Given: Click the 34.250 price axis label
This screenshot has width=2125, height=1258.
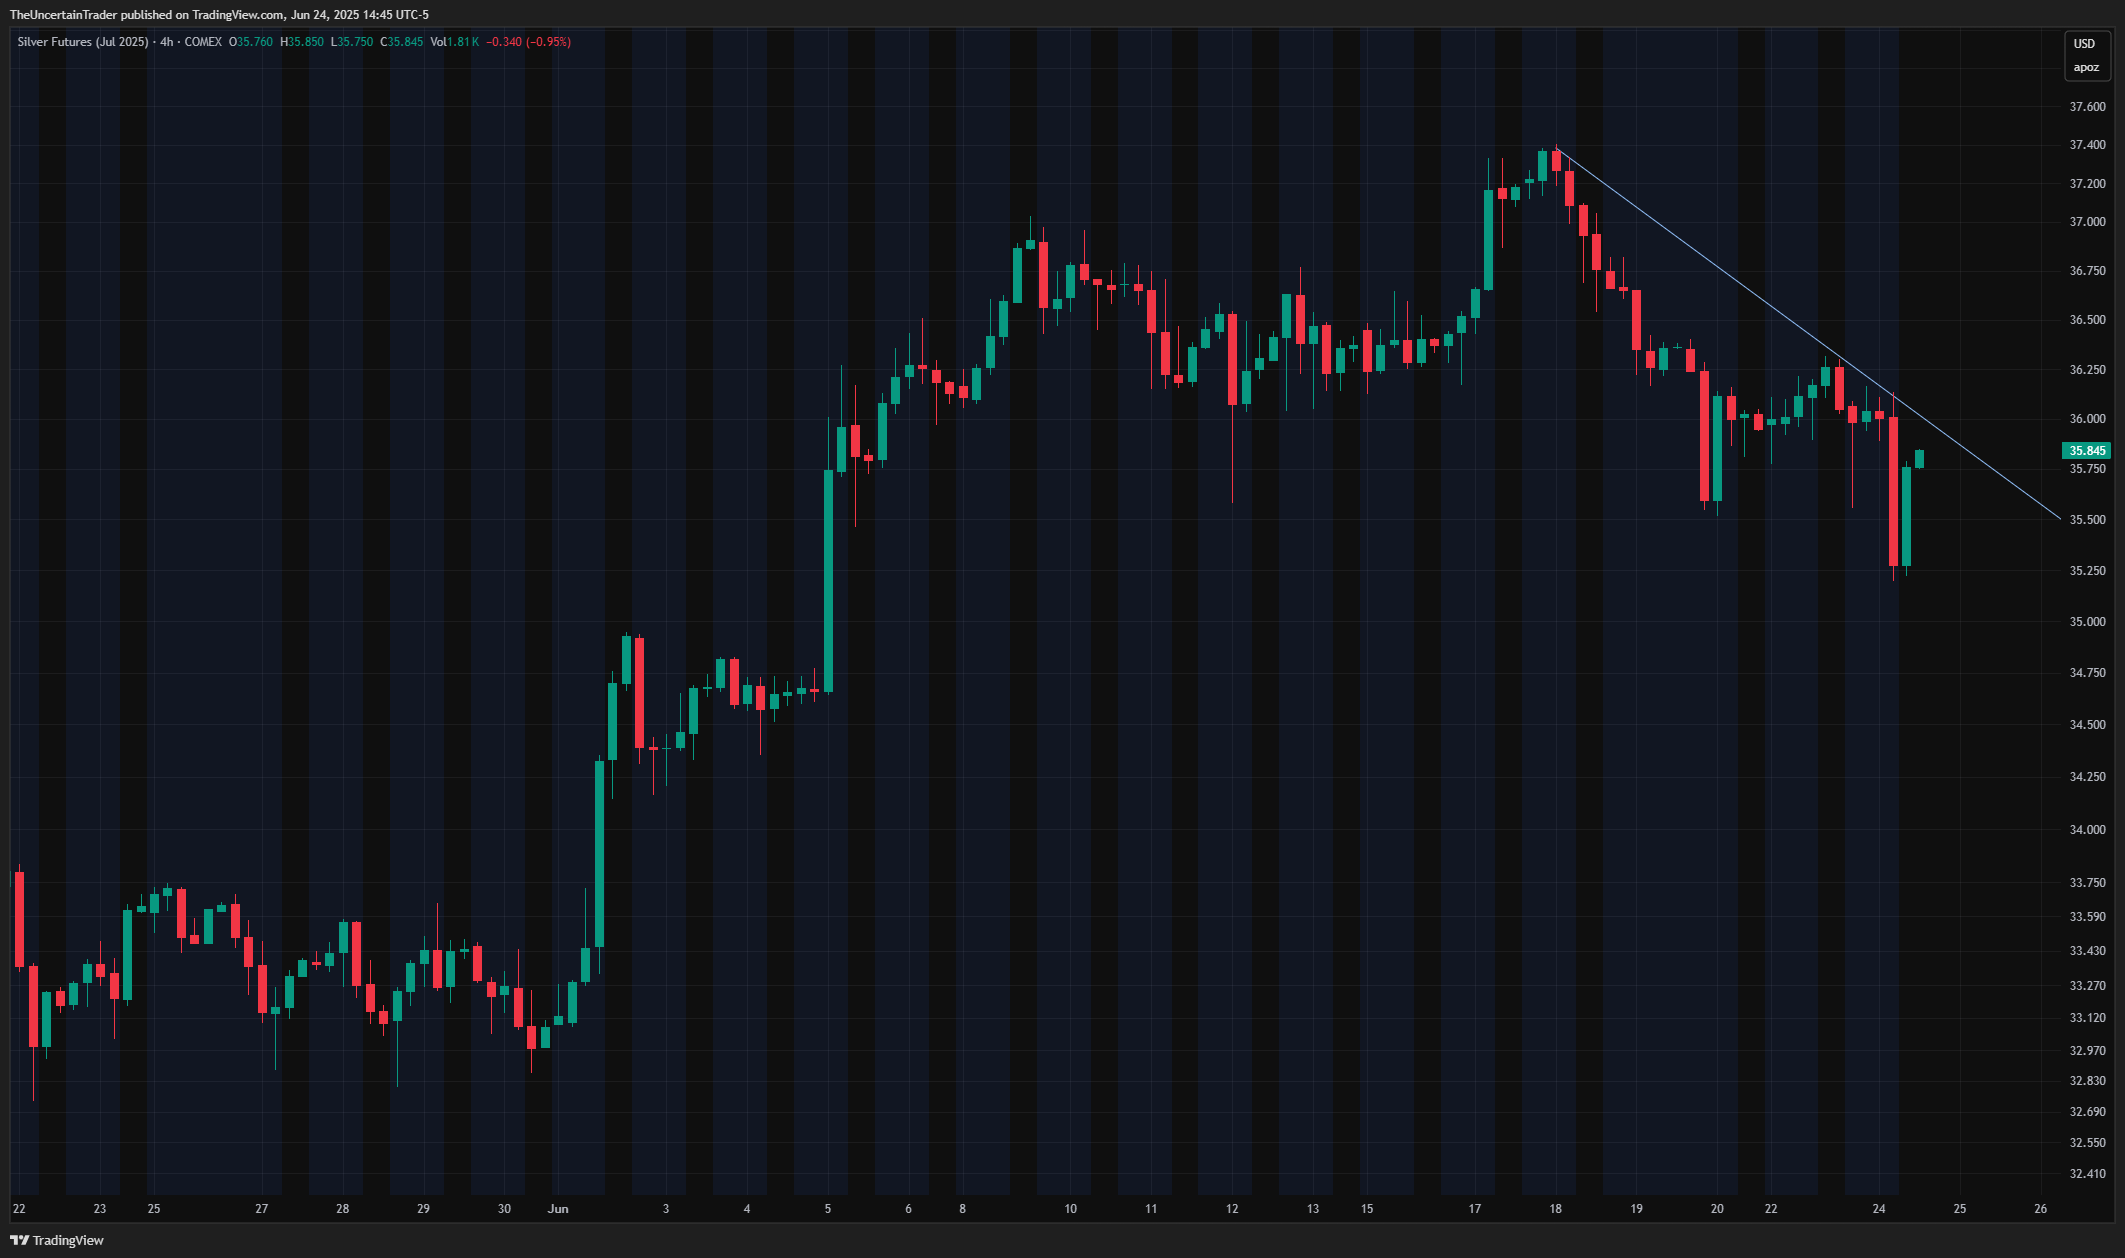Looking at the screenshot, I should [x=2087, y=777].
